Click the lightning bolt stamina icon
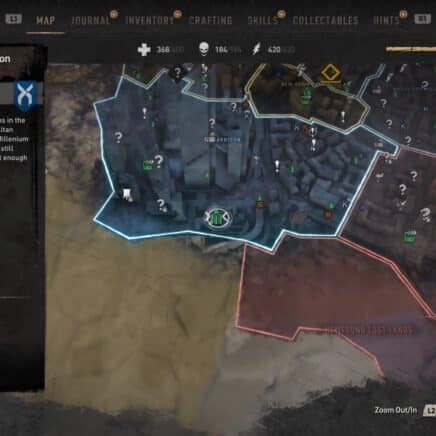 click(x=256, y=49)
